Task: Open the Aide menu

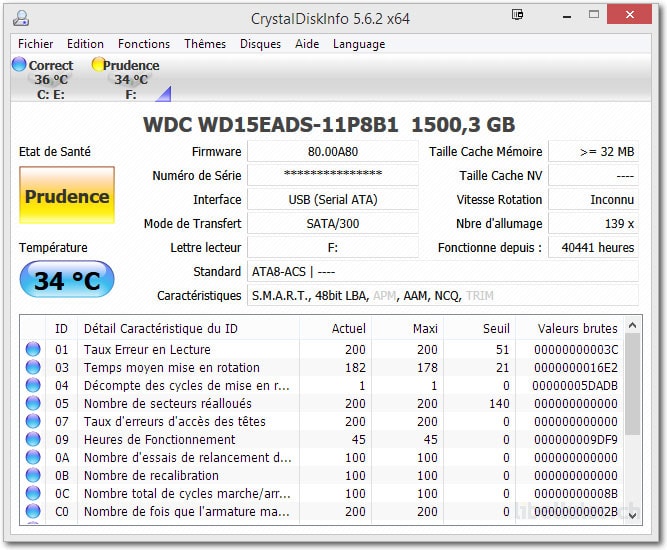Action: 307,44
